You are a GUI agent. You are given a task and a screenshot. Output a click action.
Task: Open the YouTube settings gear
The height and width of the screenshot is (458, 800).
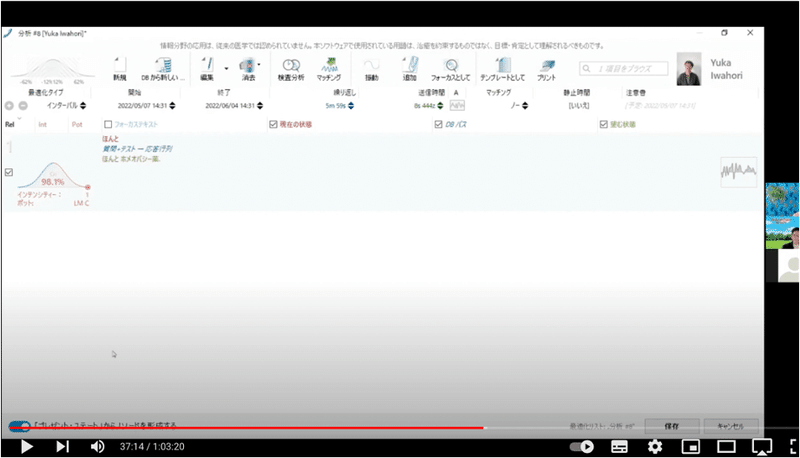pos(655,447)
